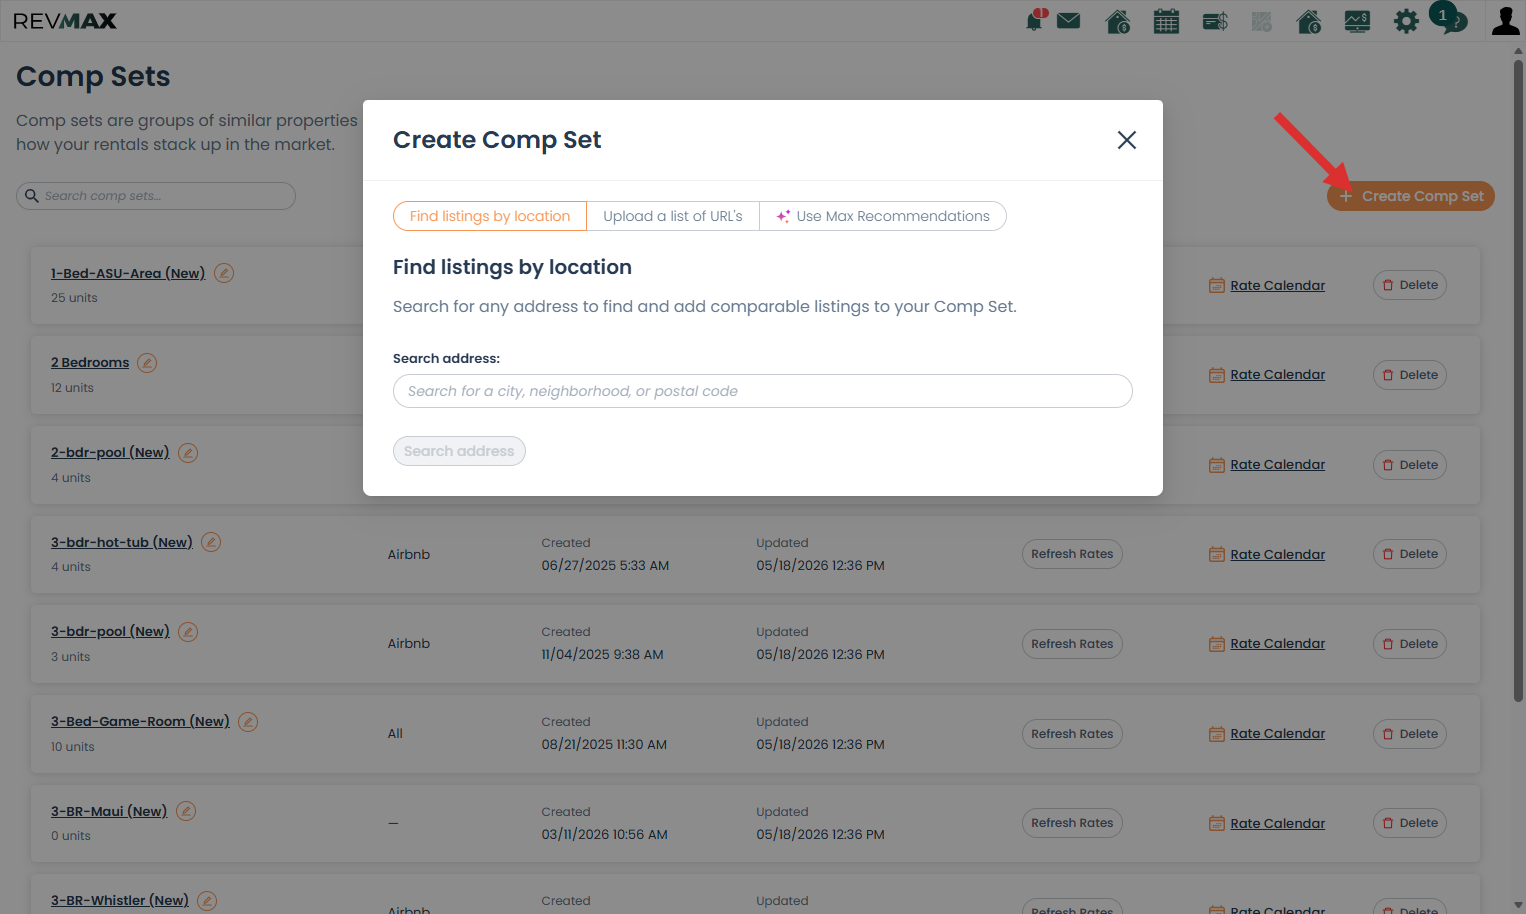Delete the 3-bdr-hot-tub comp set
Screen dimensions: 1526x914
click(1410, 554)
